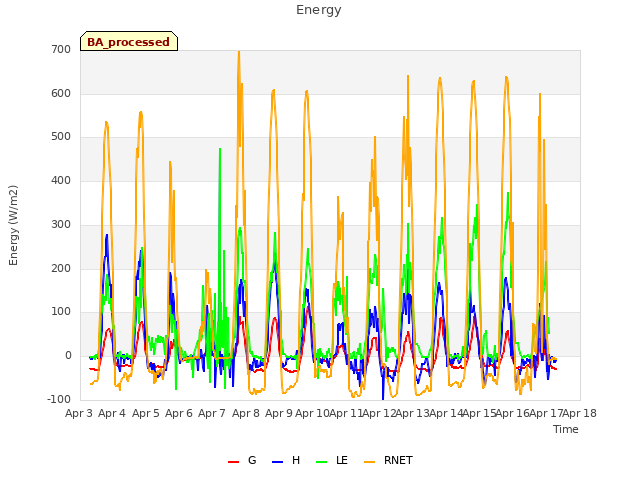The height and width of the screenshot is (480, 640).
Task: Click the blue H legend color marker
Action: (278, 462)
